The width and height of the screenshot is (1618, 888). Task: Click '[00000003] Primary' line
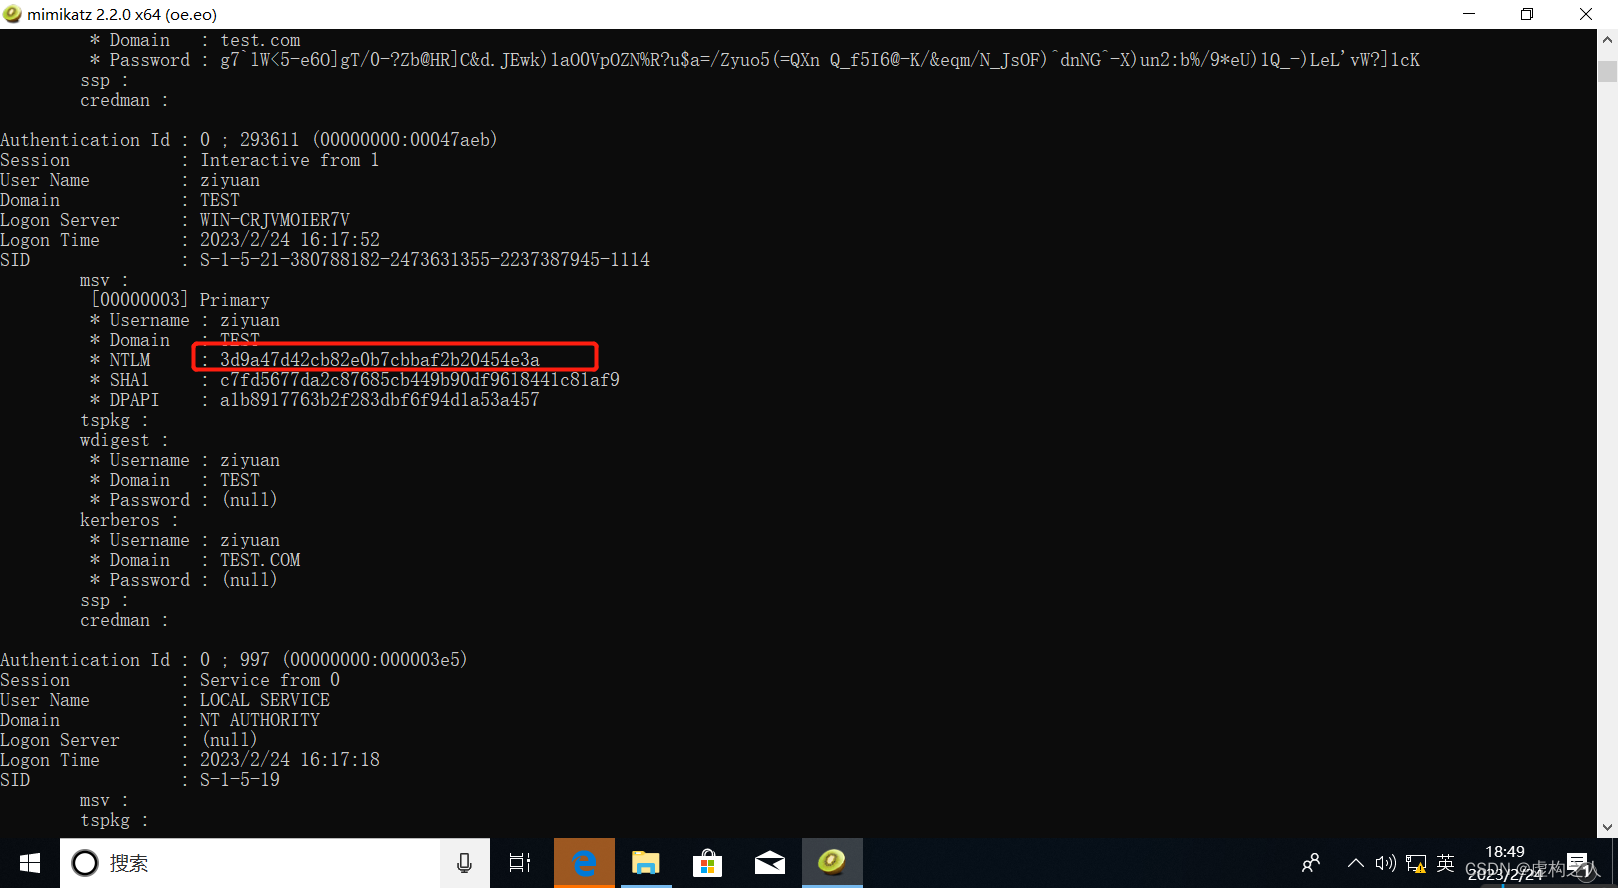(x=180, y=300)
